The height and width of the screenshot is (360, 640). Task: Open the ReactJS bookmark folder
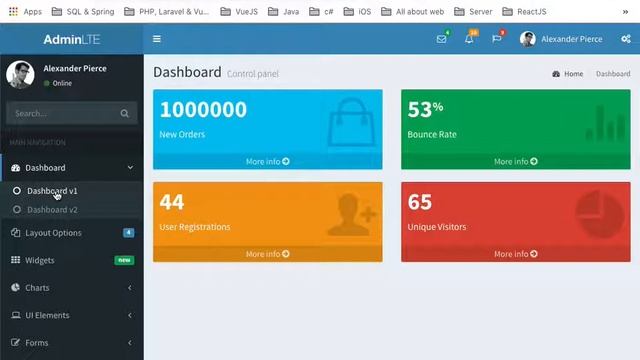pos(524,11)
